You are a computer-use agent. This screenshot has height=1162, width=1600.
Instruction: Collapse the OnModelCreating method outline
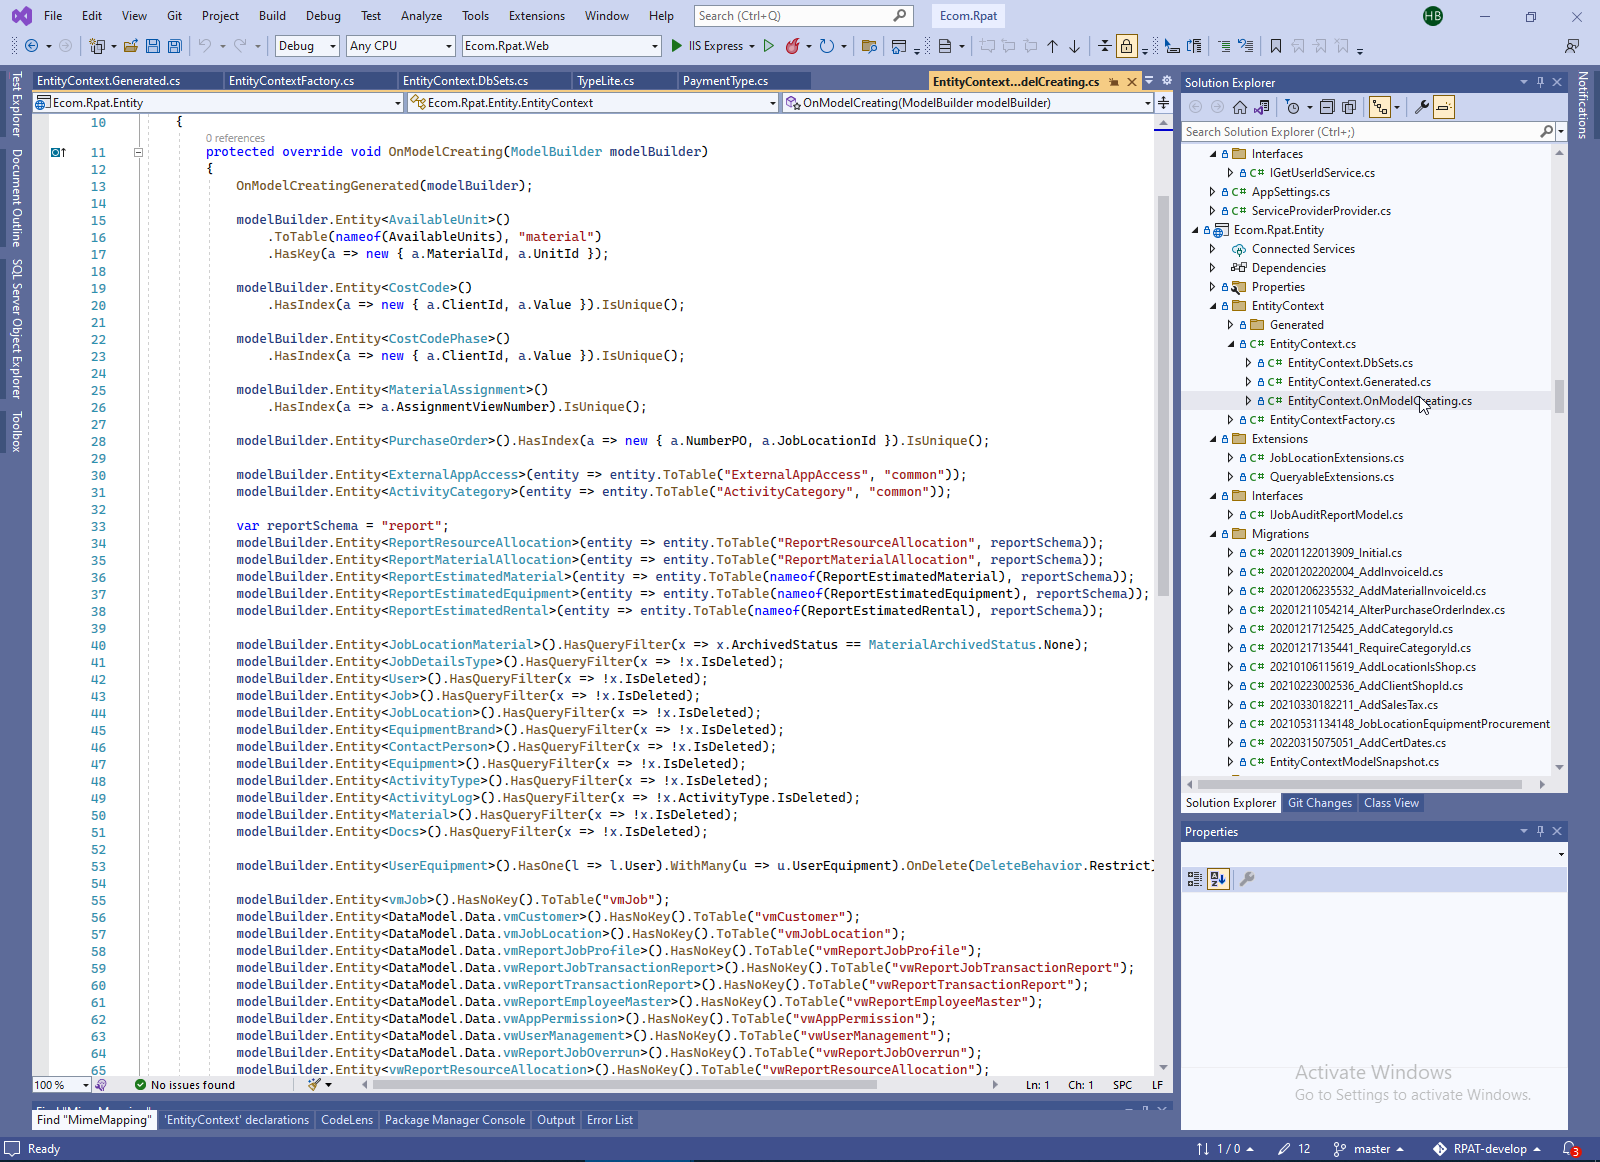click(x=138, y=152)
